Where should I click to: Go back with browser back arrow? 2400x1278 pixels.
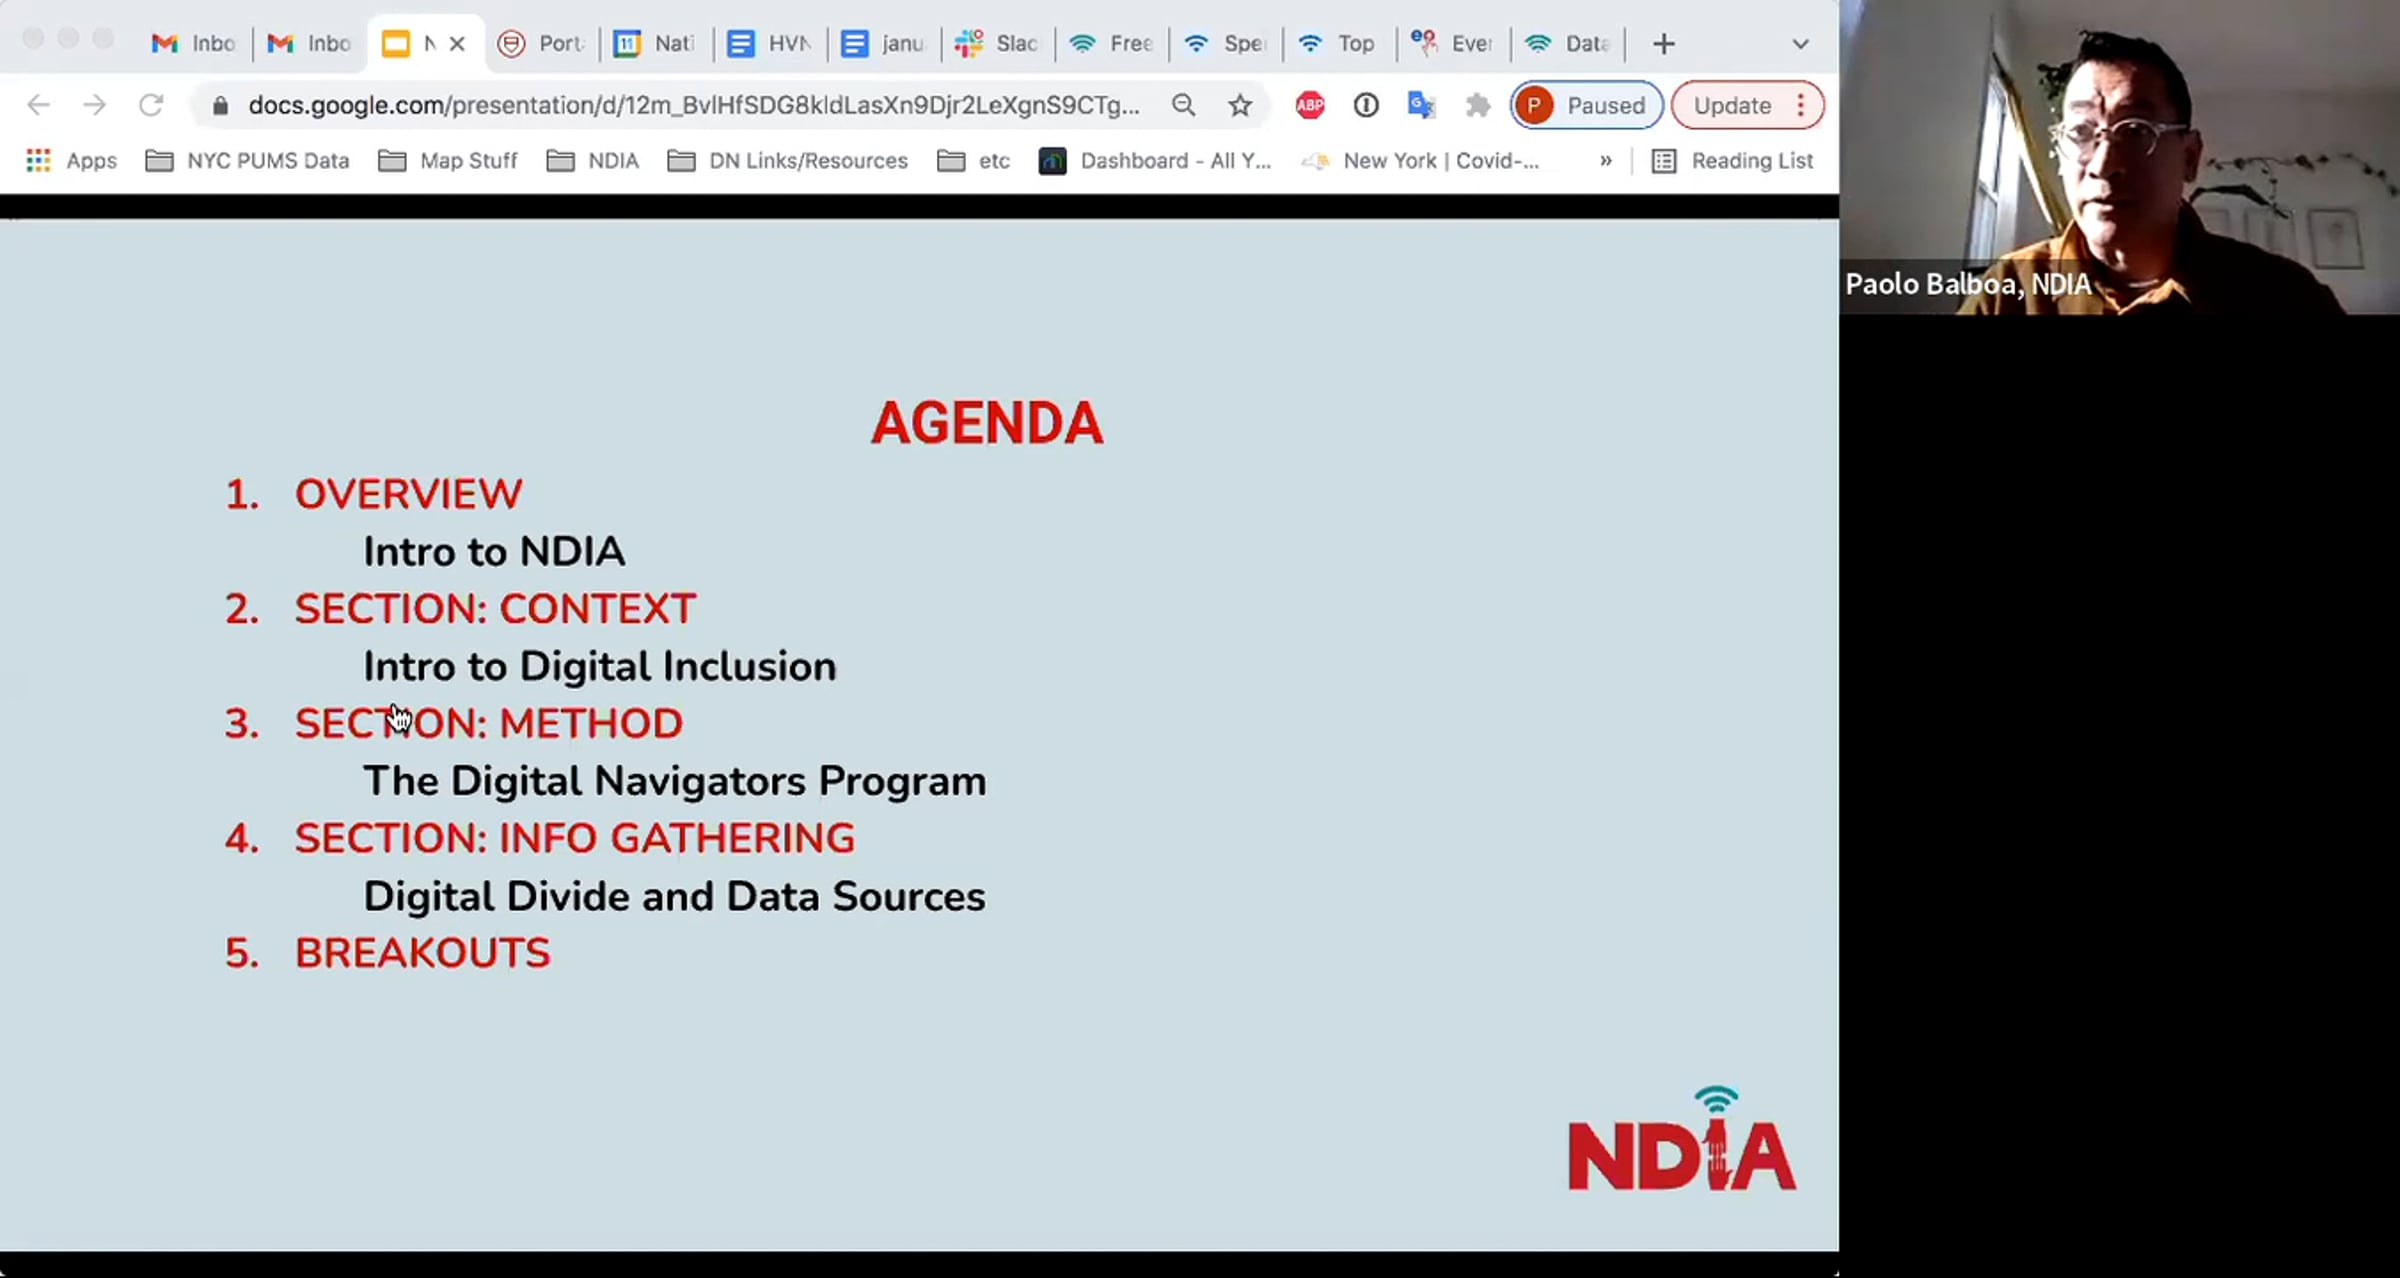(38, 105)
